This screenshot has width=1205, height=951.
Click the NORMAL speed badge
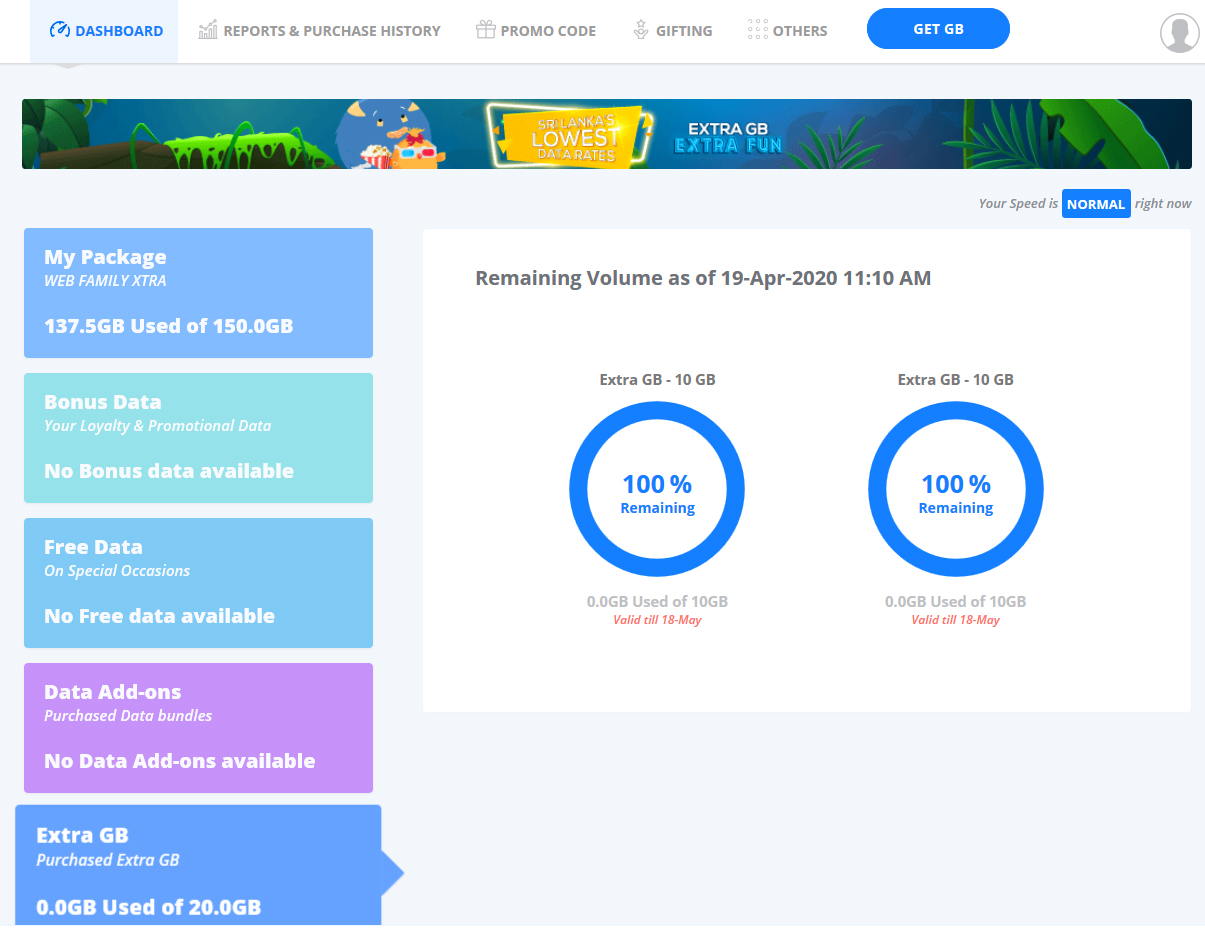[x=1096, y=204]
